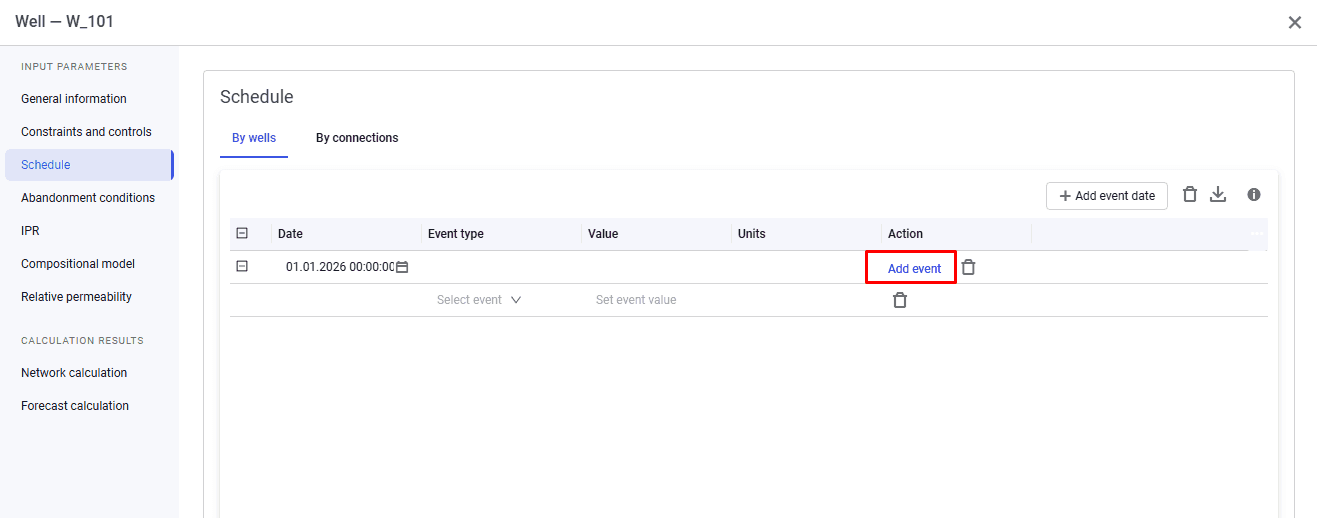1317x518 pixels.
Task: Switch to By connections tab
Action: (x=357, y=138)
